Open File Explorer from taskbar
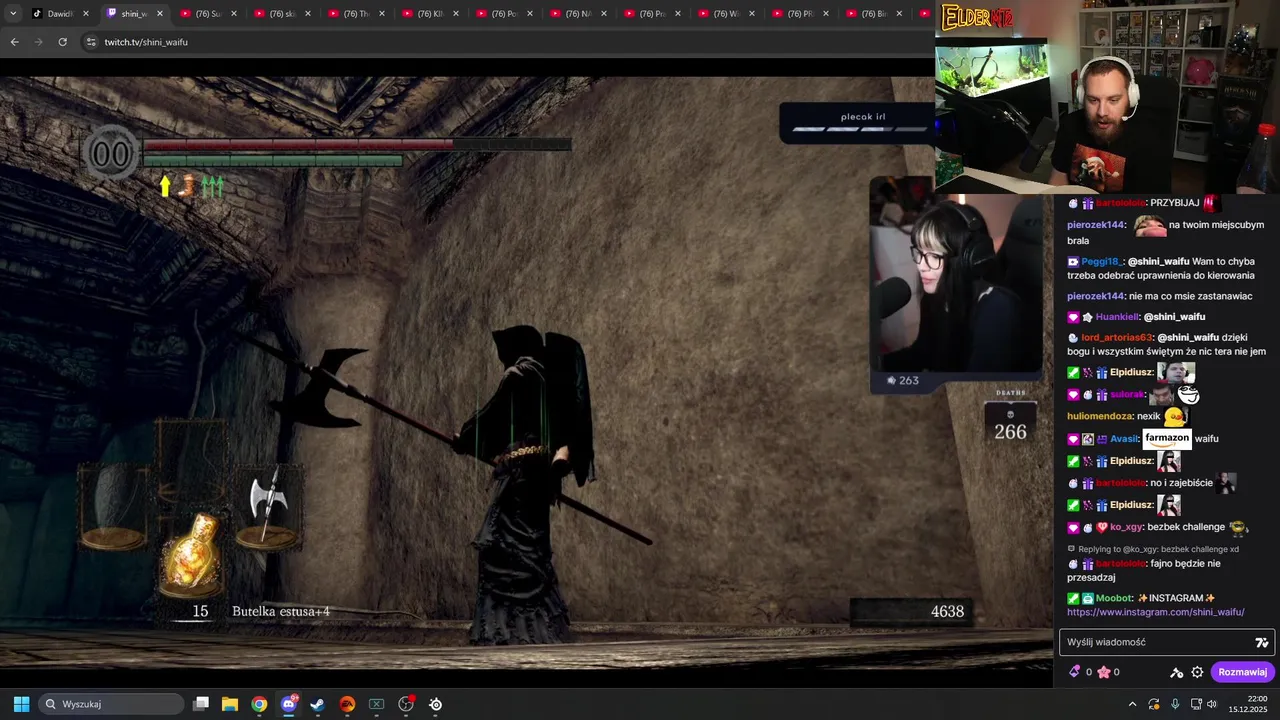This screenshot has width=1280, height=720. (229, 704)
